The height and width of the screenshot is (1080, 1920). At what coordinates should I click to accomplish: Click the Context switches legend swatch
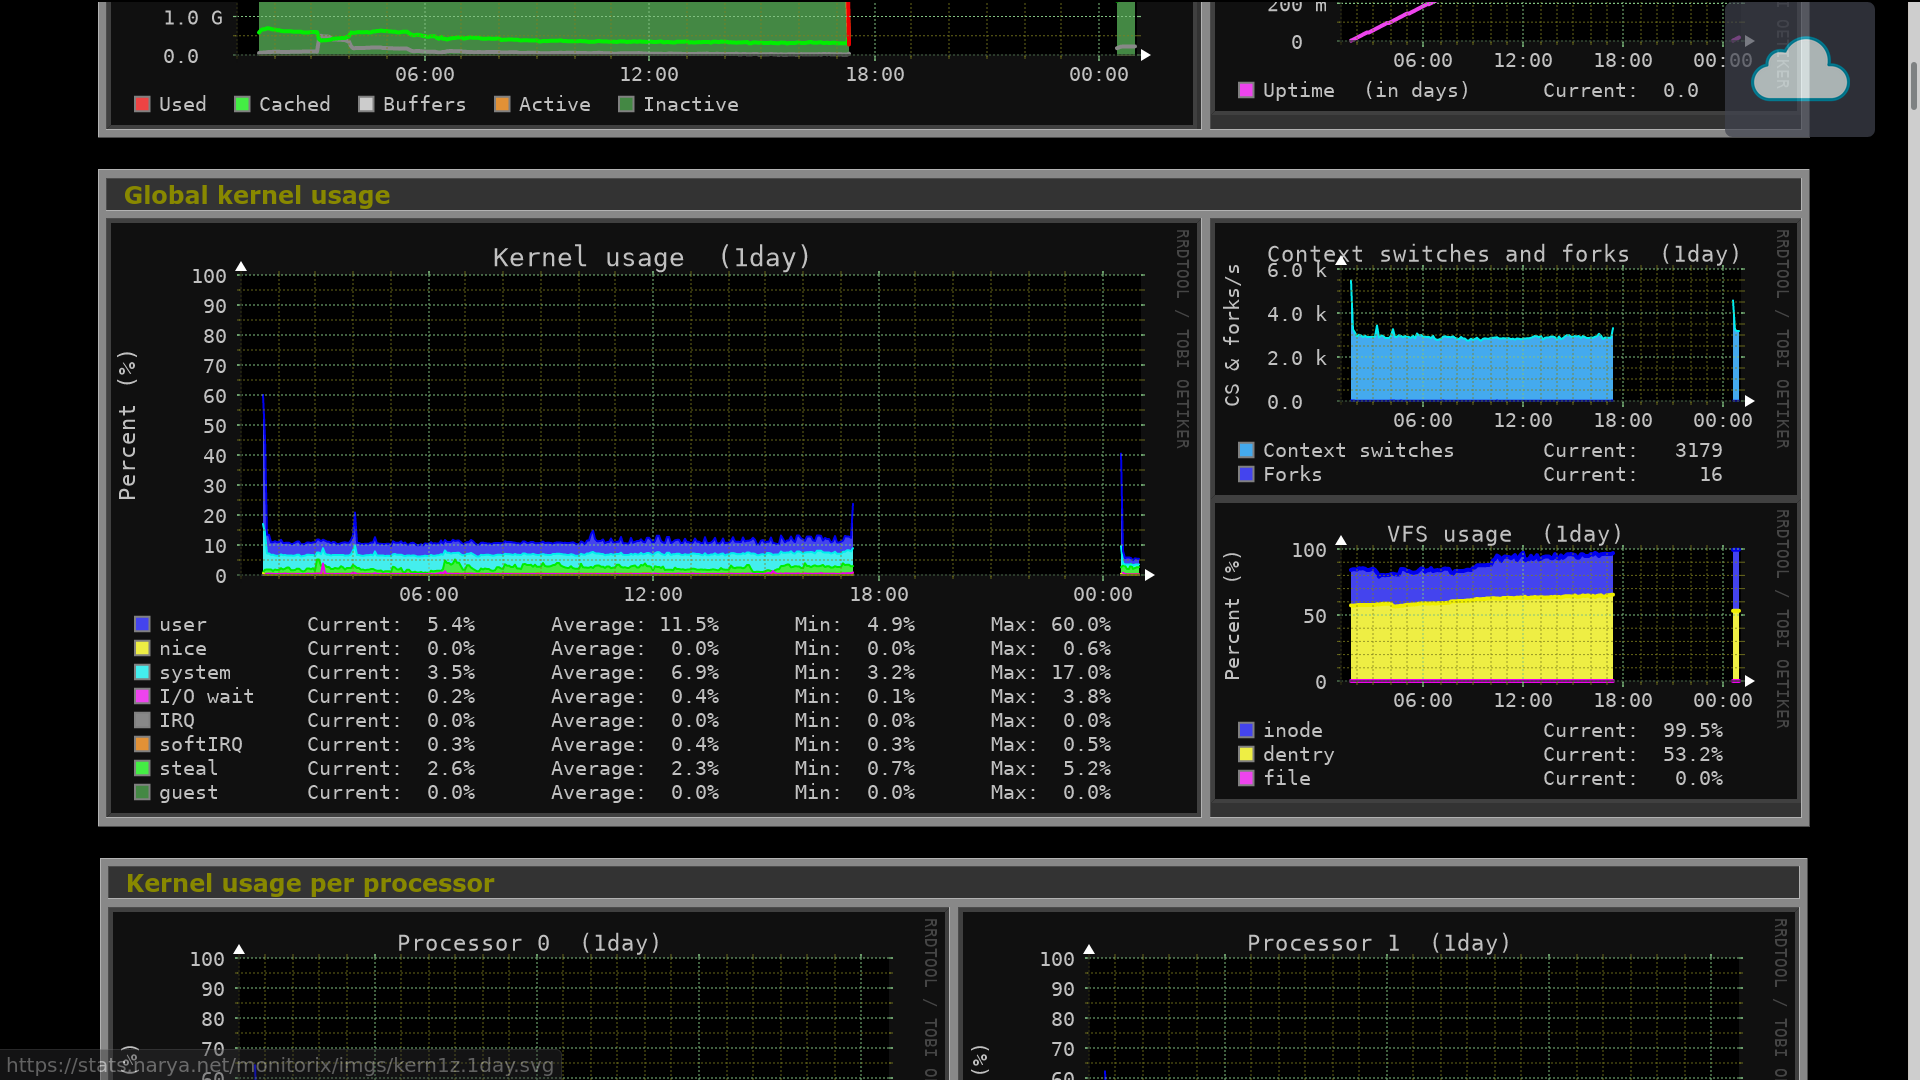[x=1246, y=450]
